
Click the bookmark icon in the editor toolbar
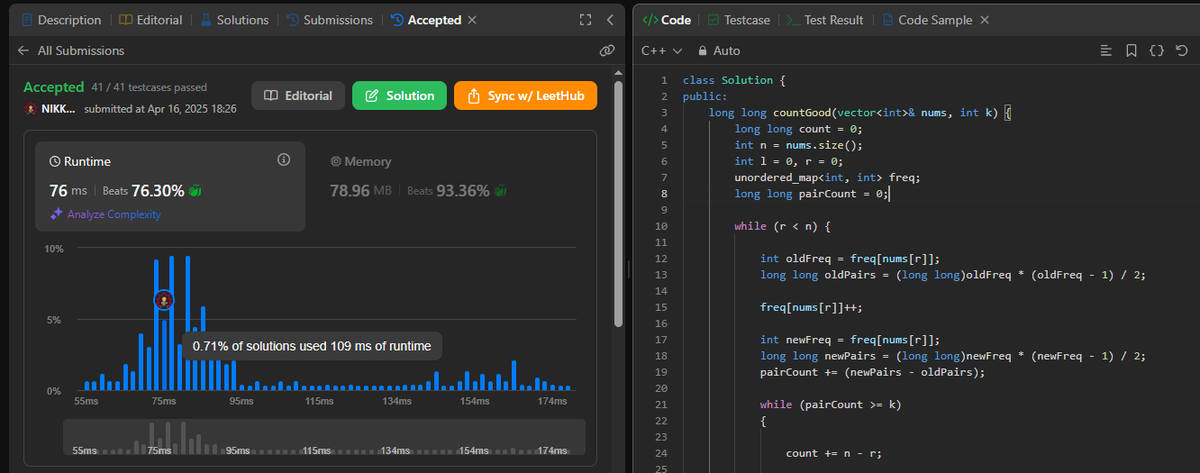[x=1131, y=50]
